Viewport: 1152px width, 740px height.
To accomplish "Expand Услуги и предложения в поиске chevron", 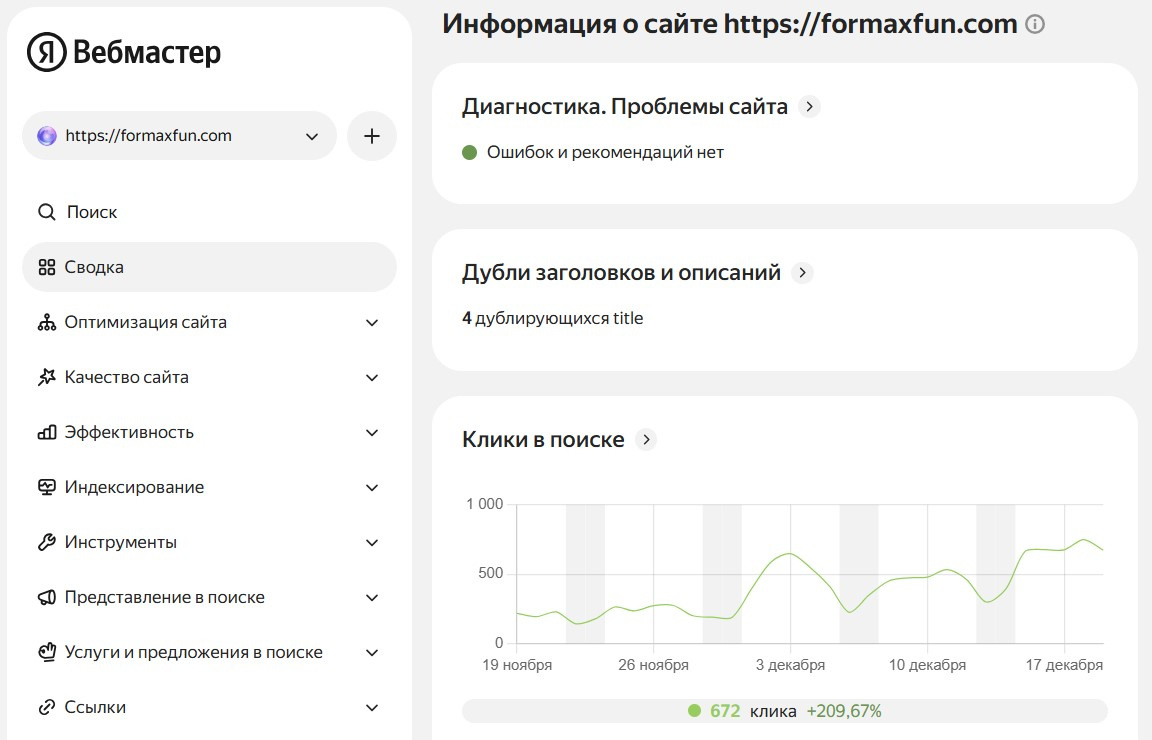I will click(372, 653).
